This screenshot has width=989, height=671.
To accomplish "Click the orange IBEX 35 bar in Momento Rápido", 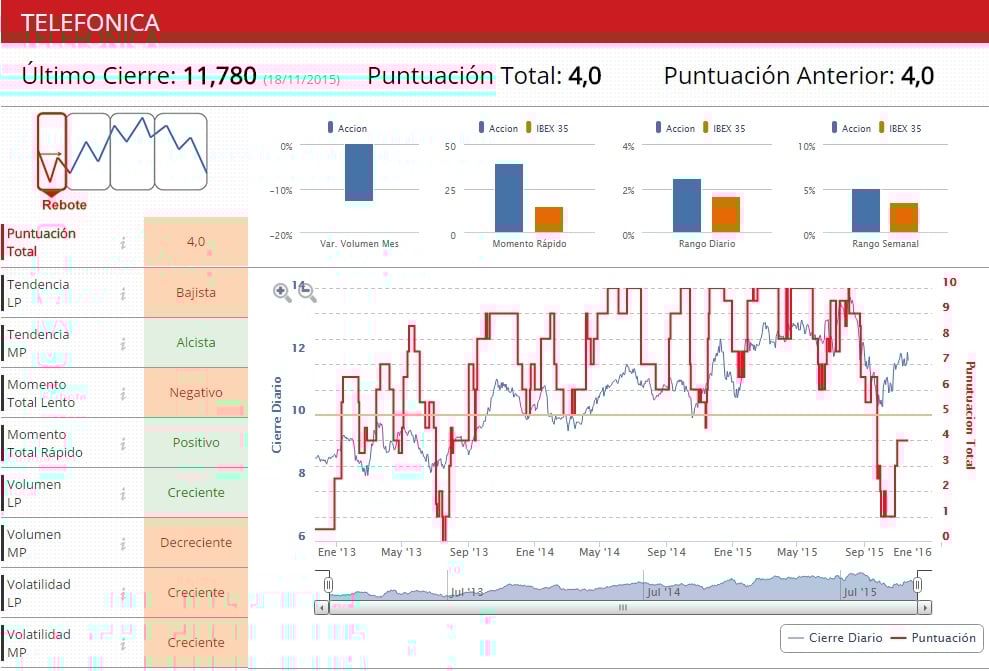I will click(549, 219).
